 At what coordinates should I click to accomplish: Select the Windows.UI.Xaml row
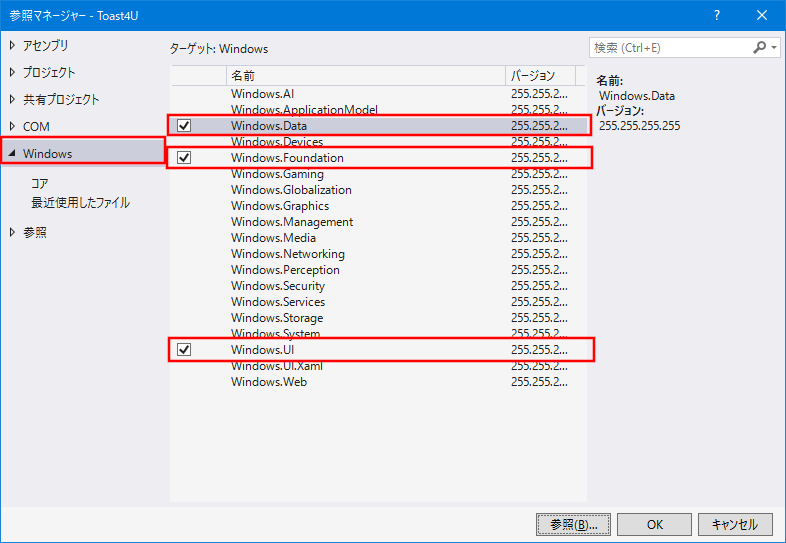[x=277, y=366]
